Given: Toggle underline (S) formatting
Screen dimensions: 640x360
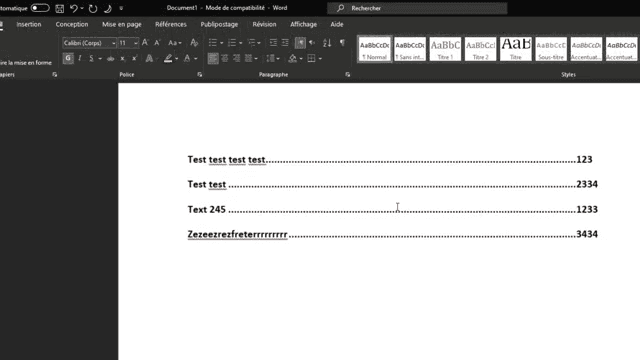Looking at the screenshot, I should 91,58.
